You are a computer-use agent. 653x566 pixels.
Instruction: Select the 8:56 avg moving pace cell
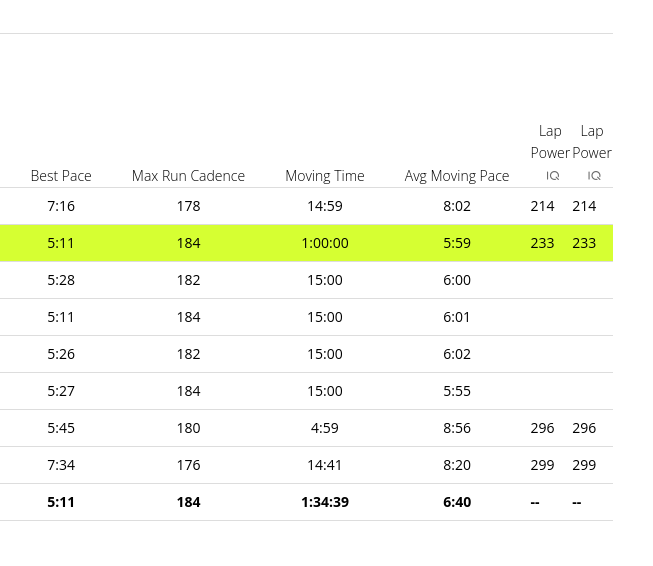click(457, 429)
